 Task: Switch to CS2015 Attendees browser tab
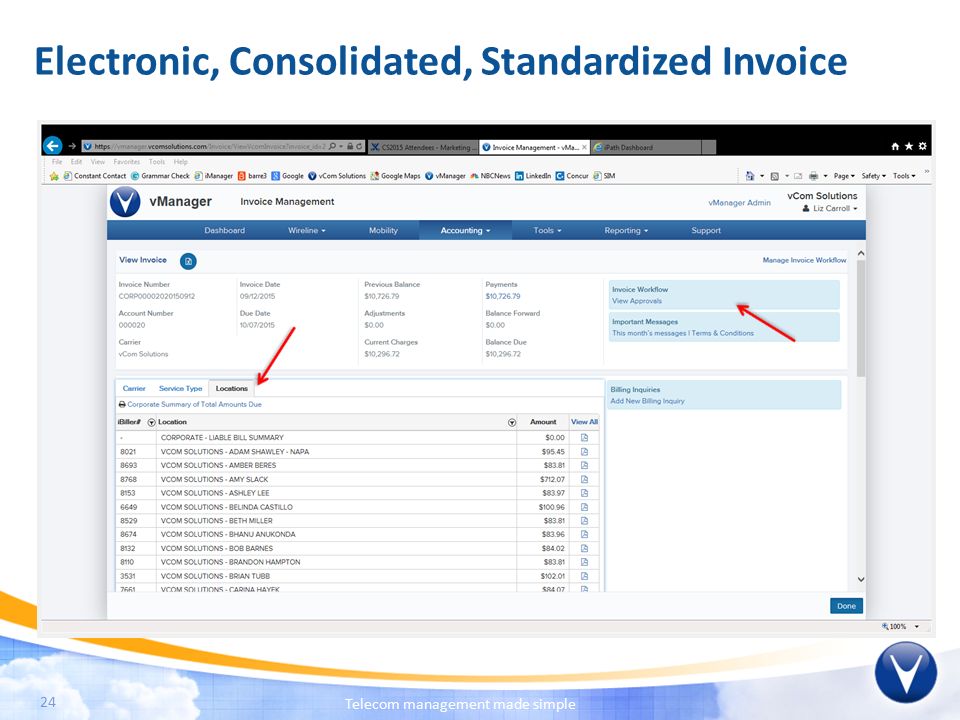point(423,148)
